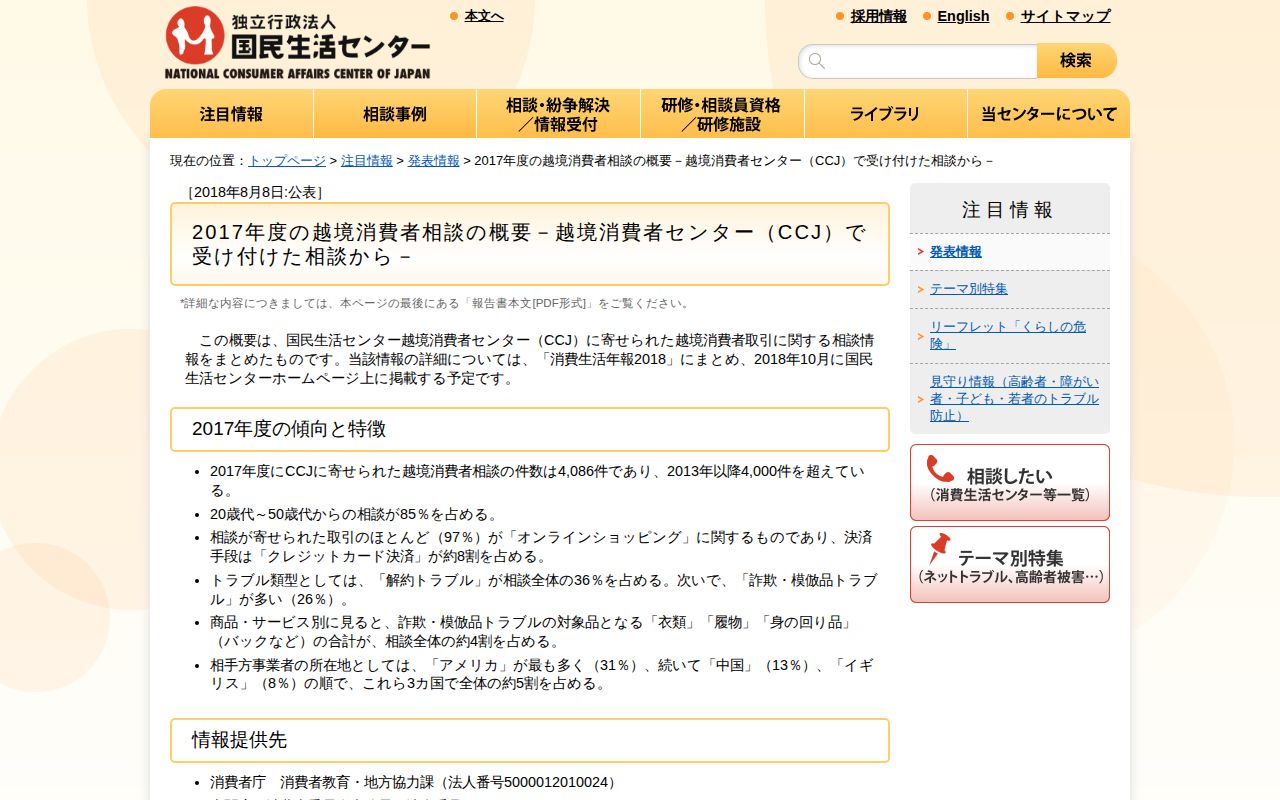Click the National Consumer Affairs Center logo
Screen dimensions: 1280x800
click(x=298, y=43)
